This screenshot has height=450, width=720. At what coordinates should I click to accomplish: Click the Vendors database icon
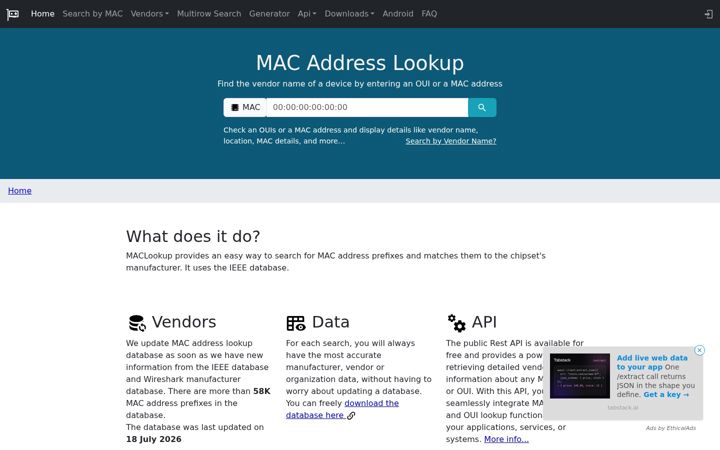click(x=137, y=323)
